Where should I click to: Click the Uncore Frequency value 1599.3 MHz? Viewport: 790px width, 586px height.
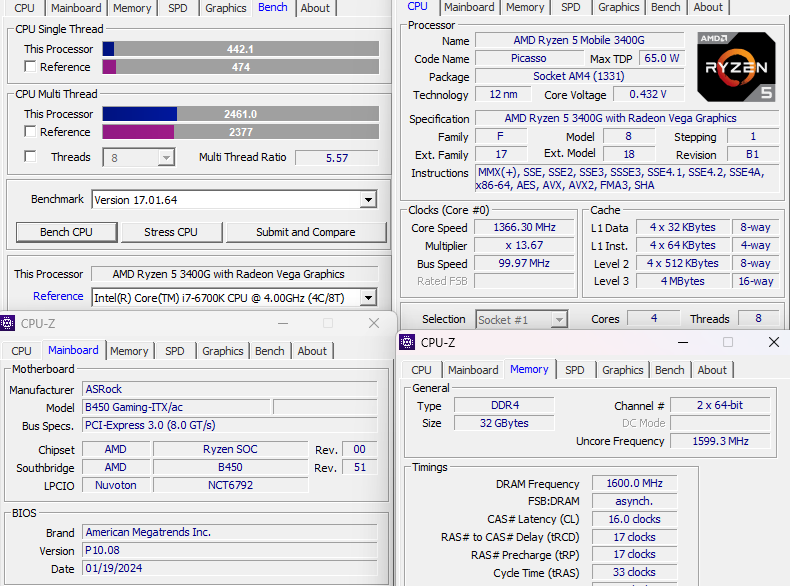point(720,441)
